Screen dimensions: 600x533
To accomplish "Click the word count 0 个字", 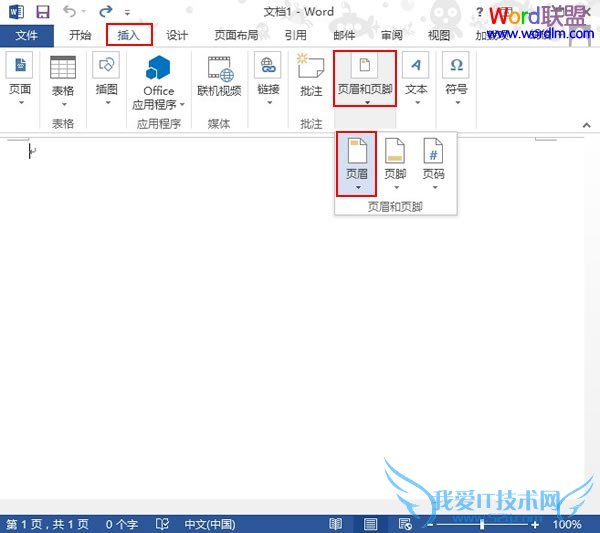I will point(121,524).
